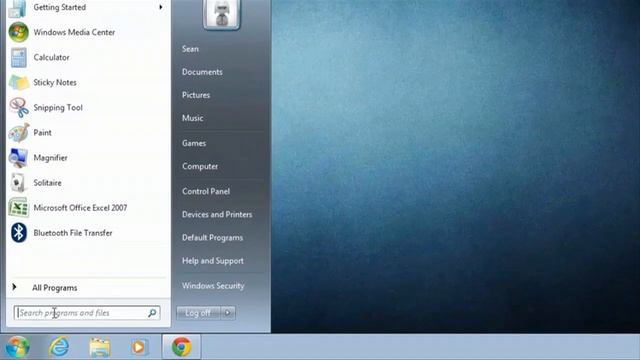640x360 pixels.
Task: Click the Windows Start orb
Action: 17,347
